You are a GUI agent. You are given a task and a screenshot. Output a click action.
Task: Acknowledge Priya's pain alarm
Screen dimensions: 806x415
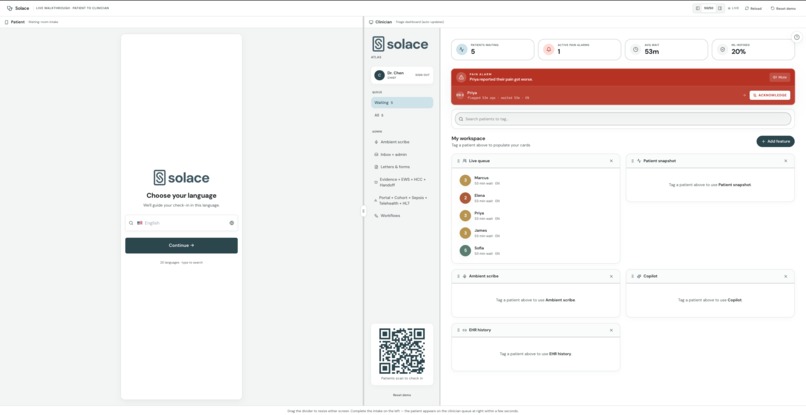(x=770, y=95)
